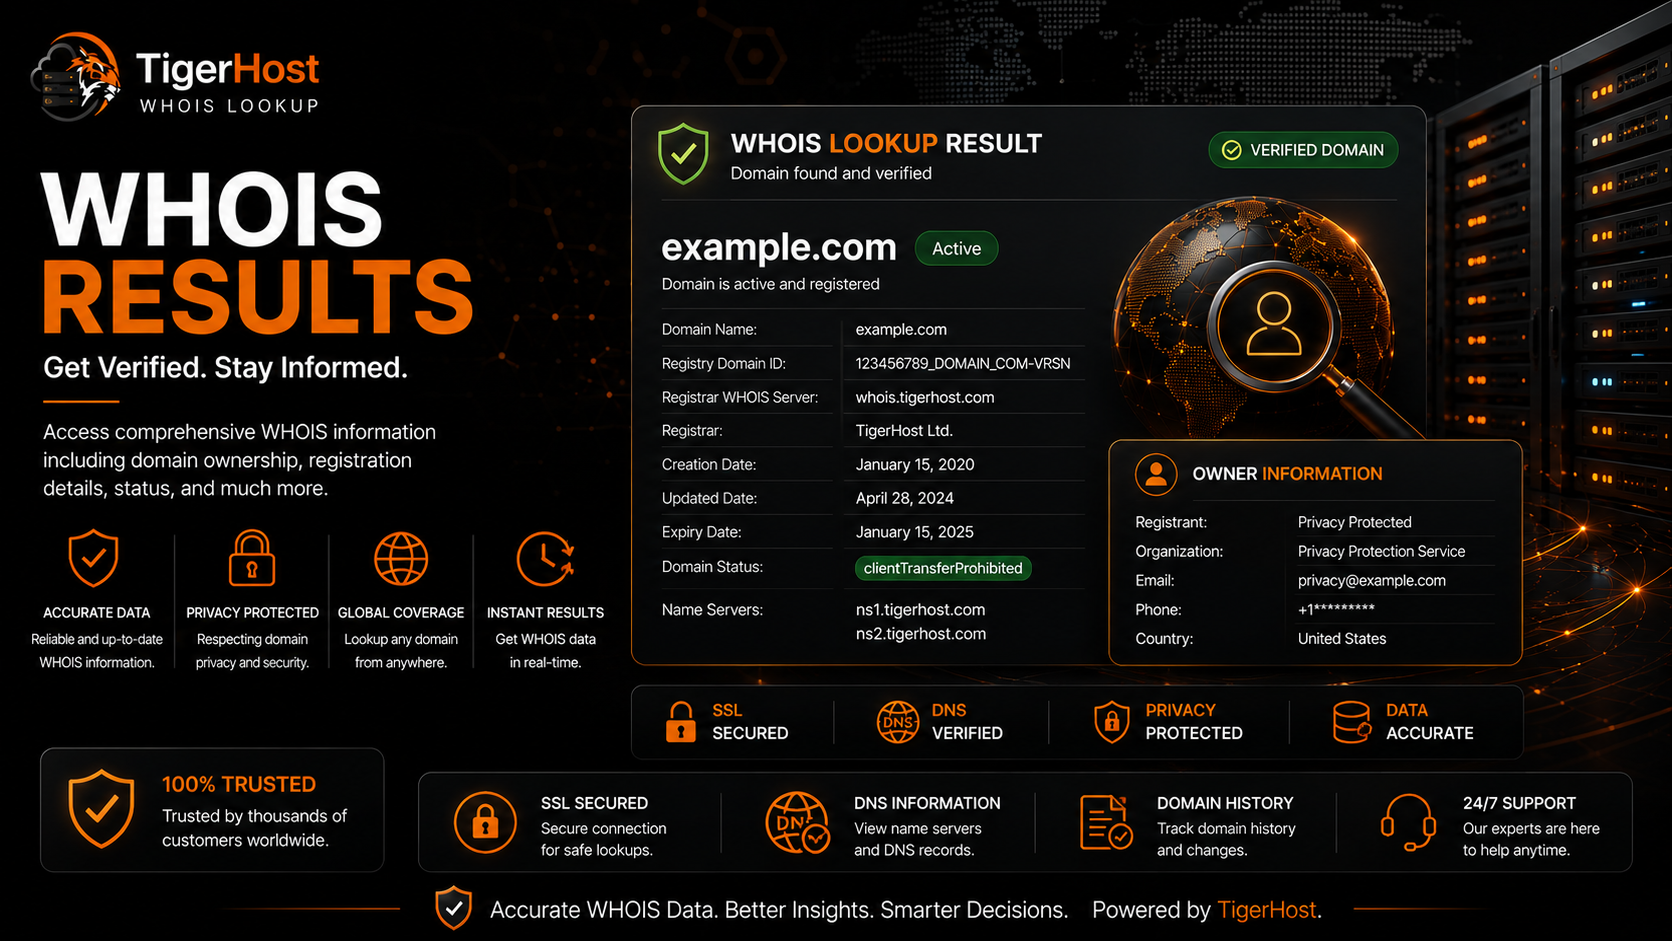The height and width of the screenshot is (941, 1672).
Task: Click the TigerHost Ltd. registrar value
Action: click(904, 431)
